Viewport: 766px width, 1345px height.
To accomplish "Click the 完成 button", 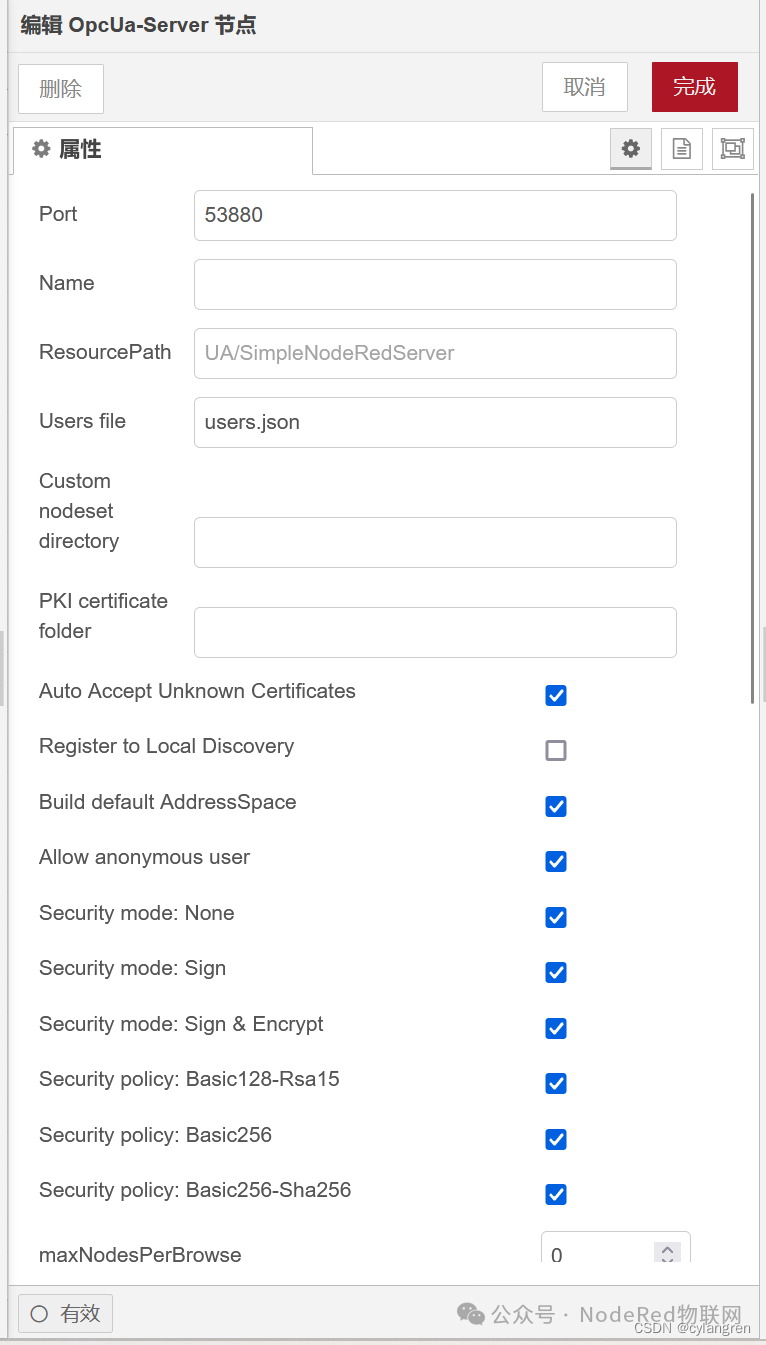I will pos(694,87).
